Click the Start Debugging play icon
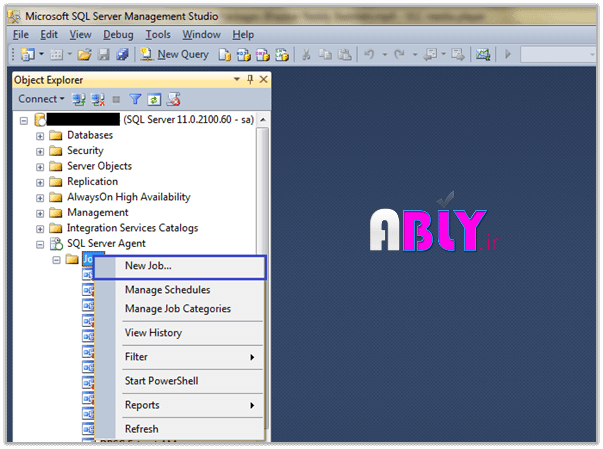 (x=508, y=55)
